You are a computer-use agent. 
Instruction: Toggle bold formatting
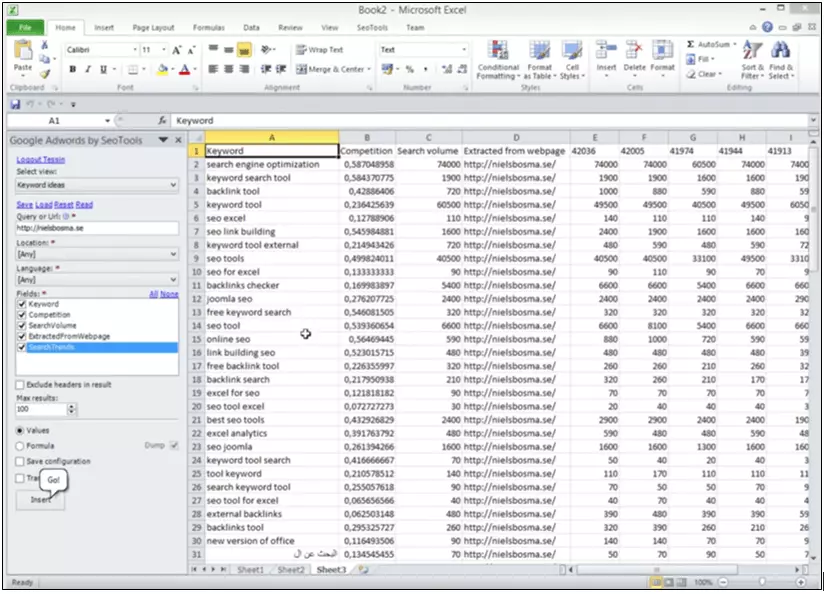point(73,69)
